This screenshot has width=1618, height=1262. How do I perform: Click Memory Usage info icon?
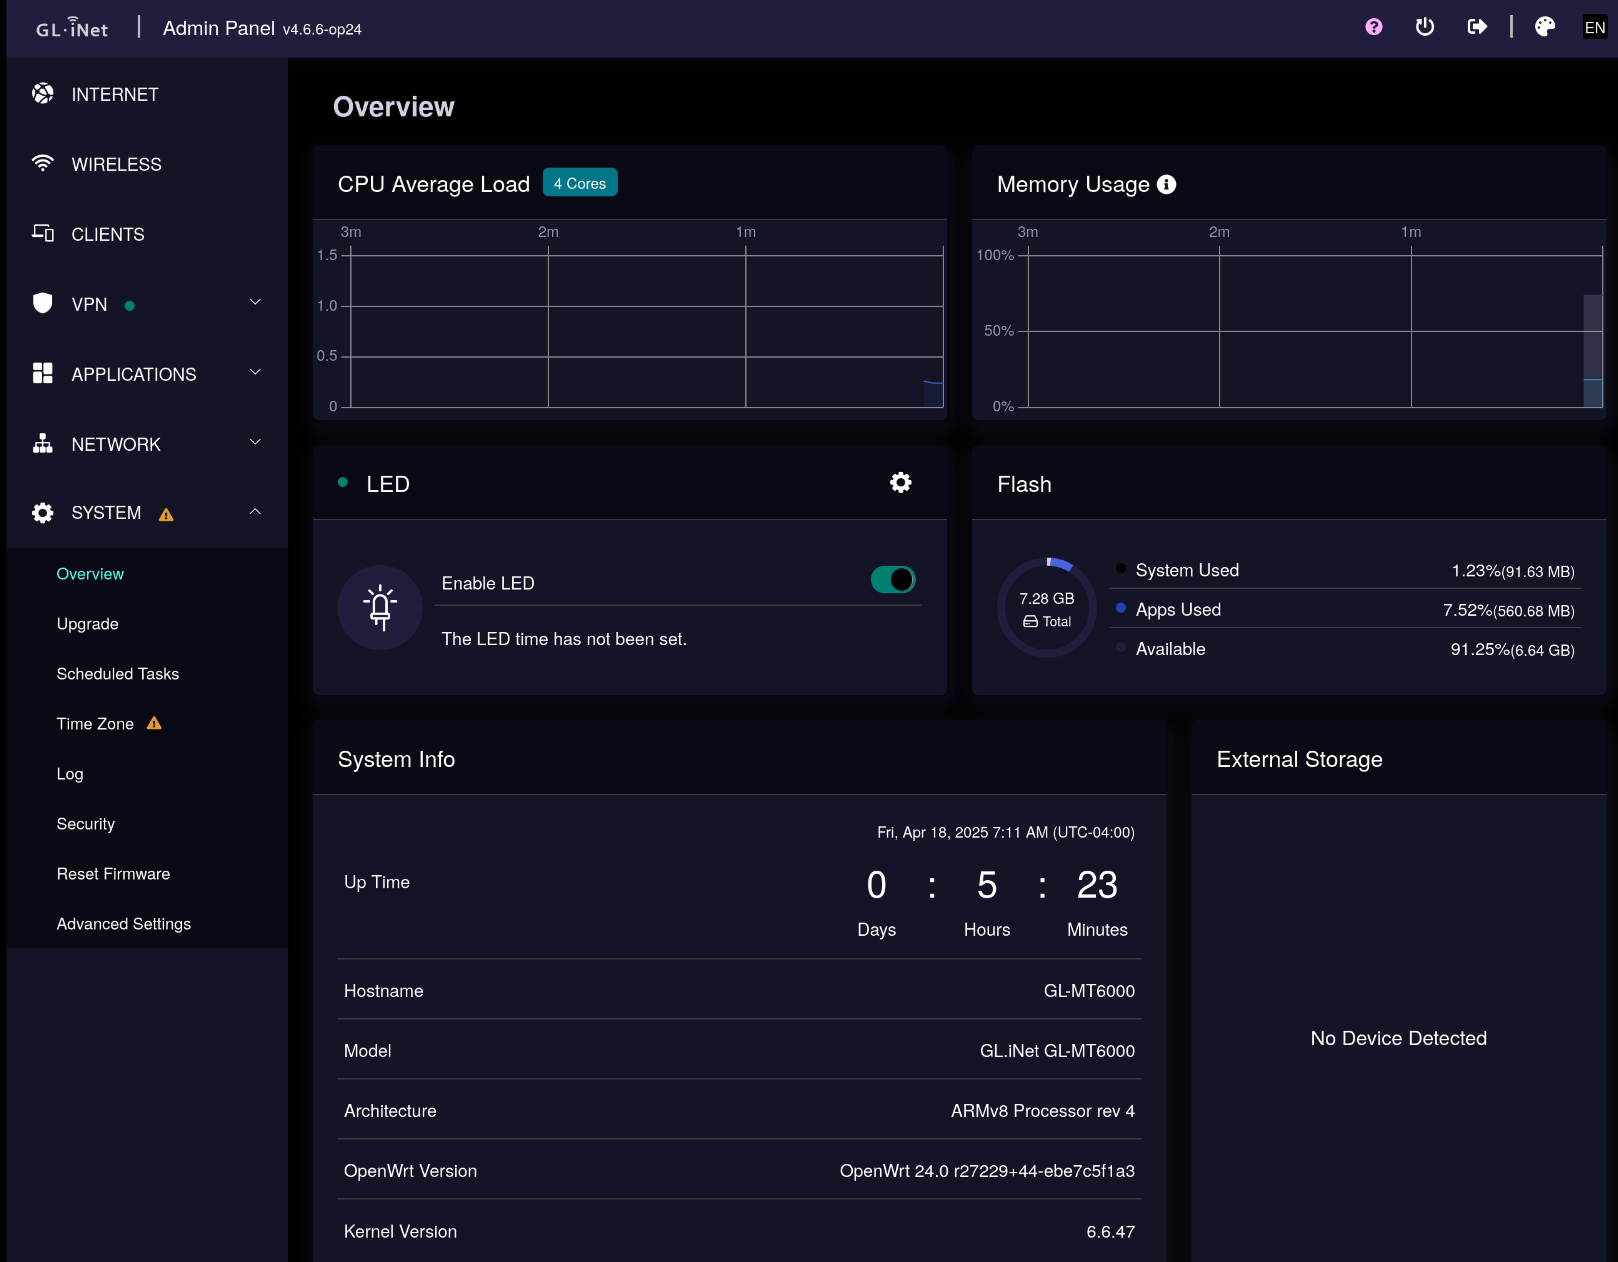point(1166,185)
